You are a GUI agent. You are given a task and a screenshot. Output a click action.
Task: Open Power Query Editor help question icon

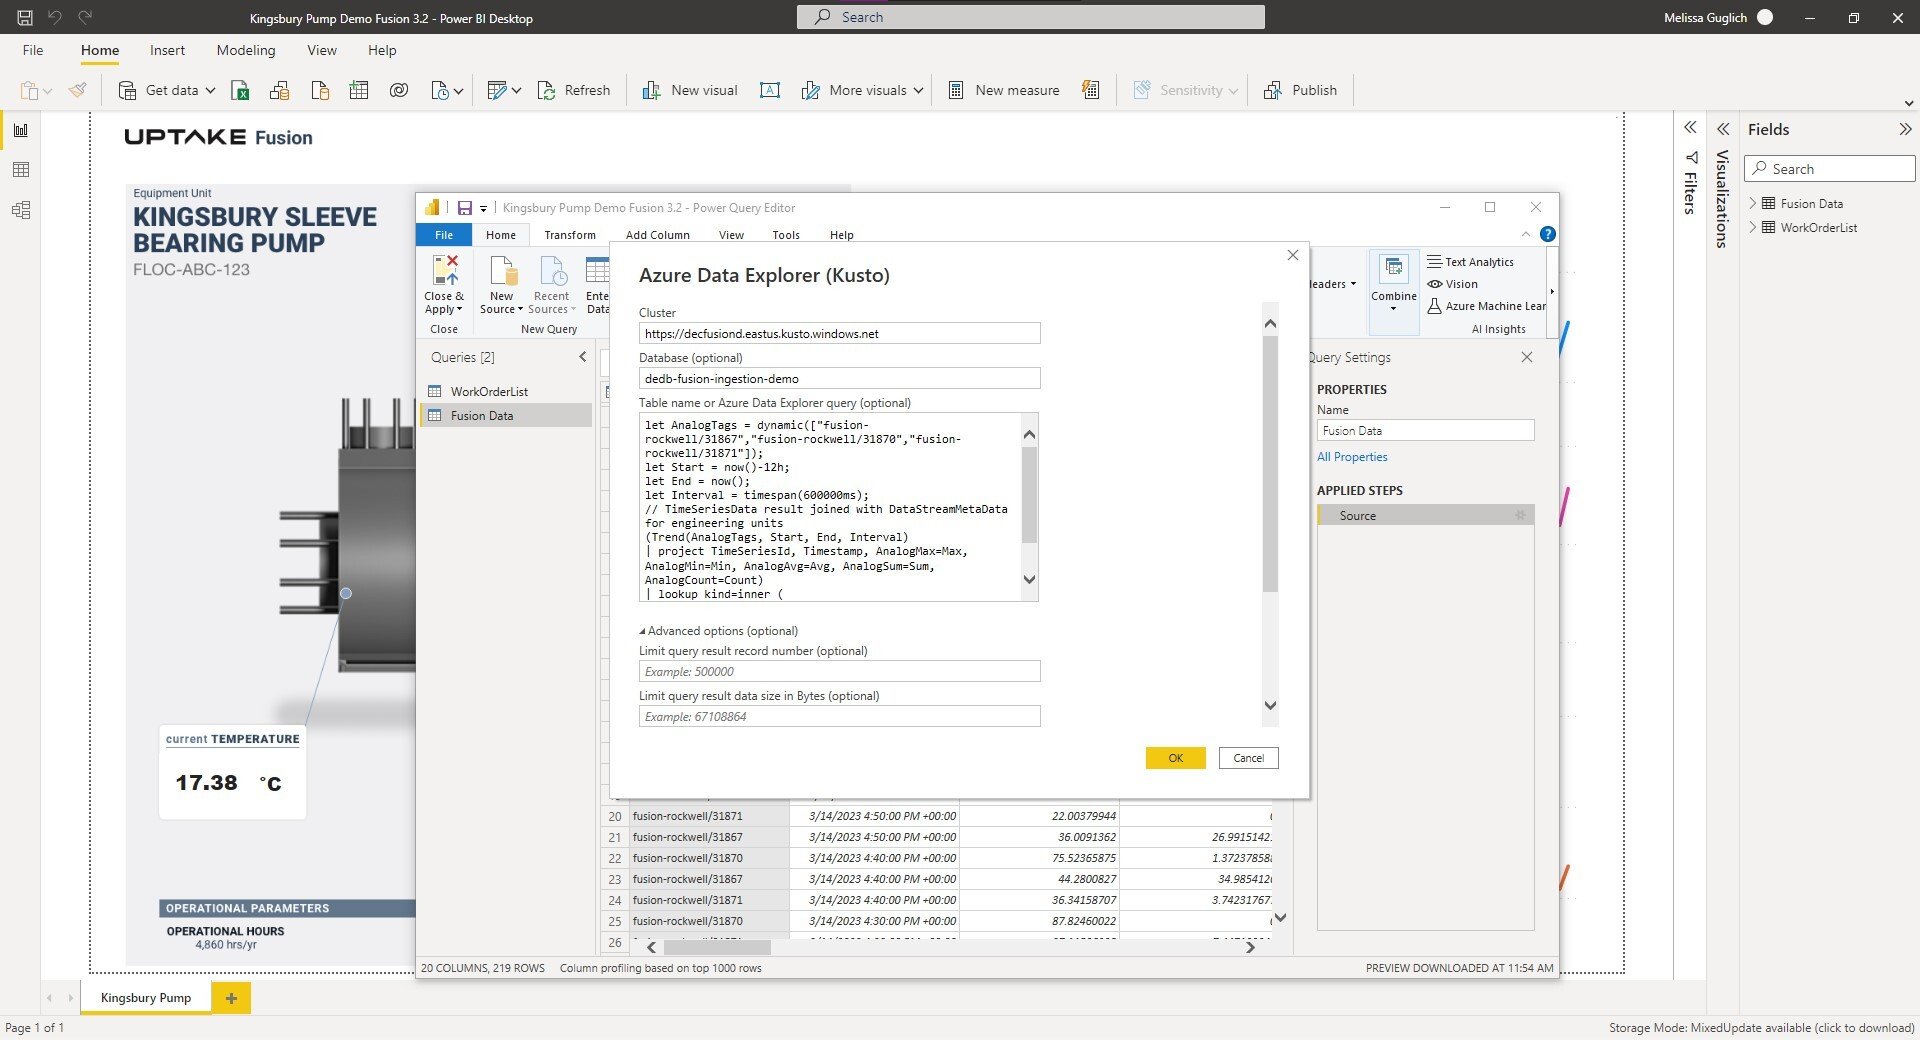point(1548,234)
